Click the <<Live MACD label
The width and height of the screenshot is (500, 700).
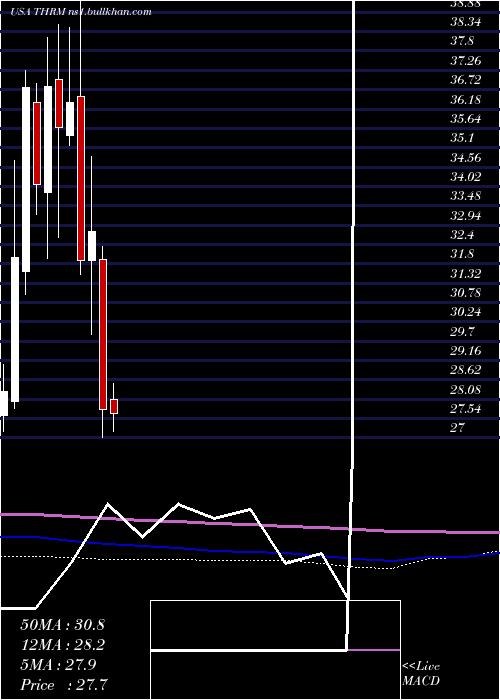pos(421,674)
